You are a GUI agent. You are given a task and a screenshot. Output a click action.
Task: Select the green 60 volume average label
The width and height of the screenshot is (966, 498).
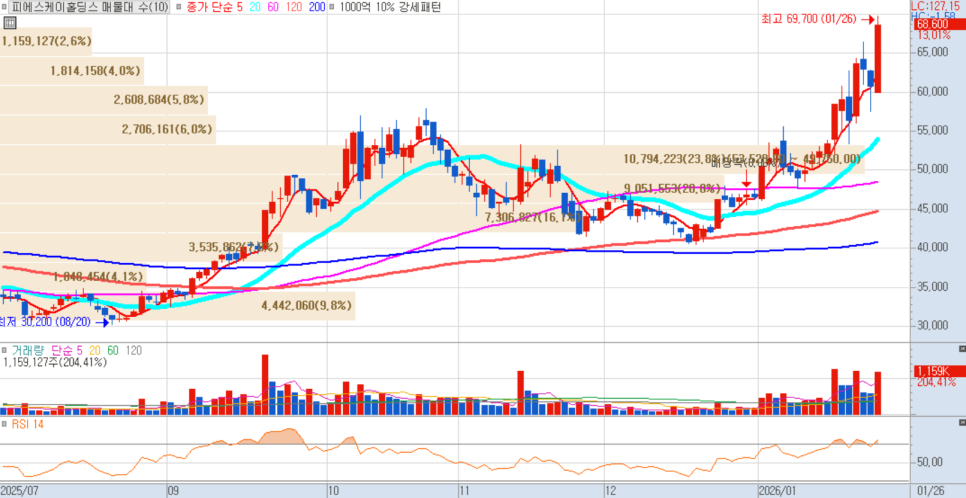click(113, 351)
